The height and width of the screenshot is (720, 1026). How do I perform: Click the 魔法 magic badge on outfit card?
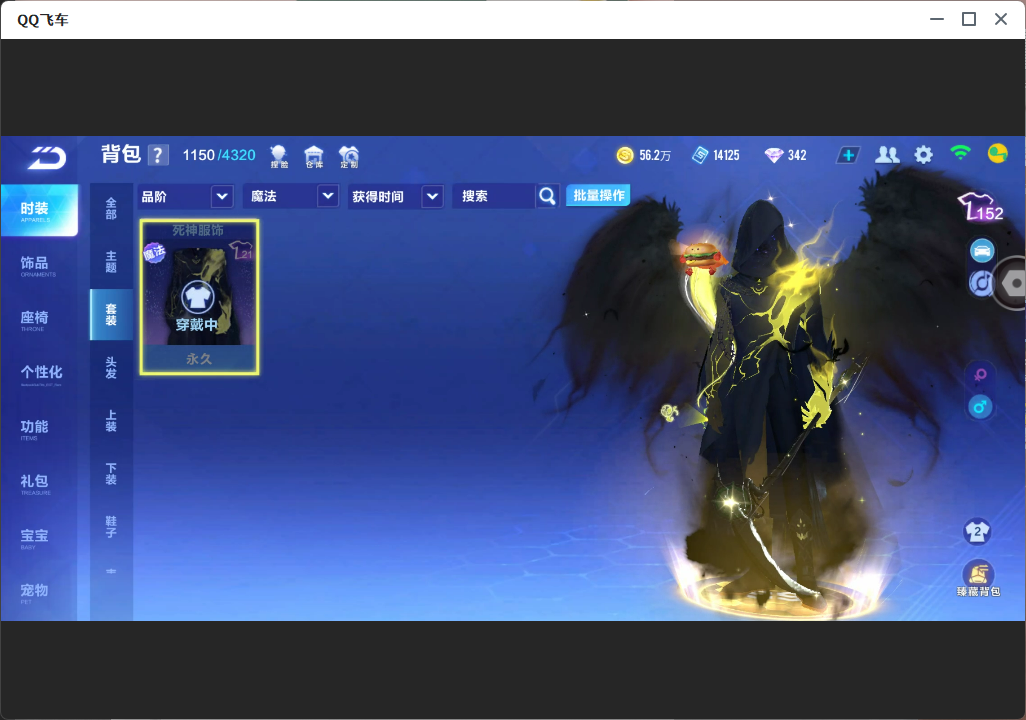tap(154, 252)
